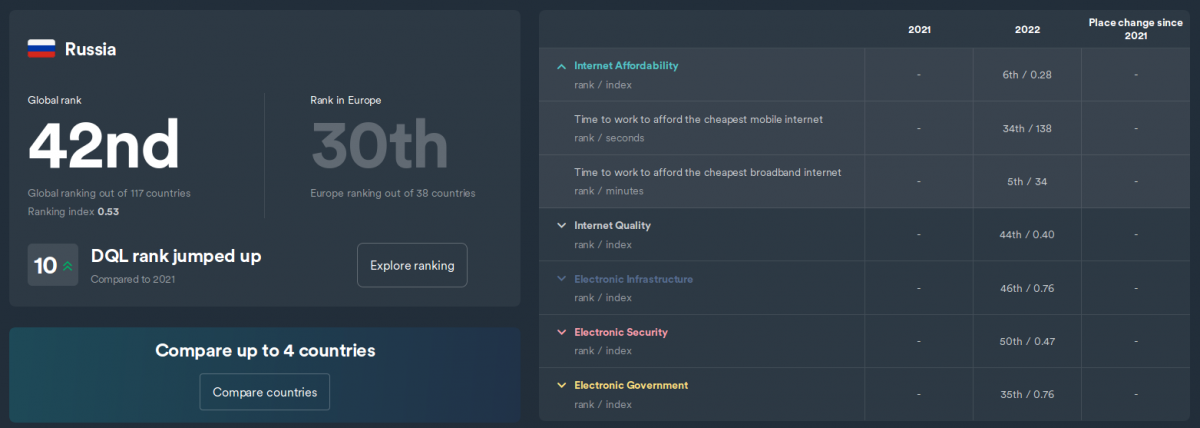The height and width of the screenshot is (428, 1200).
Task: Expand the Internet Quality section chevron
Action: click(x=561, y=226)
